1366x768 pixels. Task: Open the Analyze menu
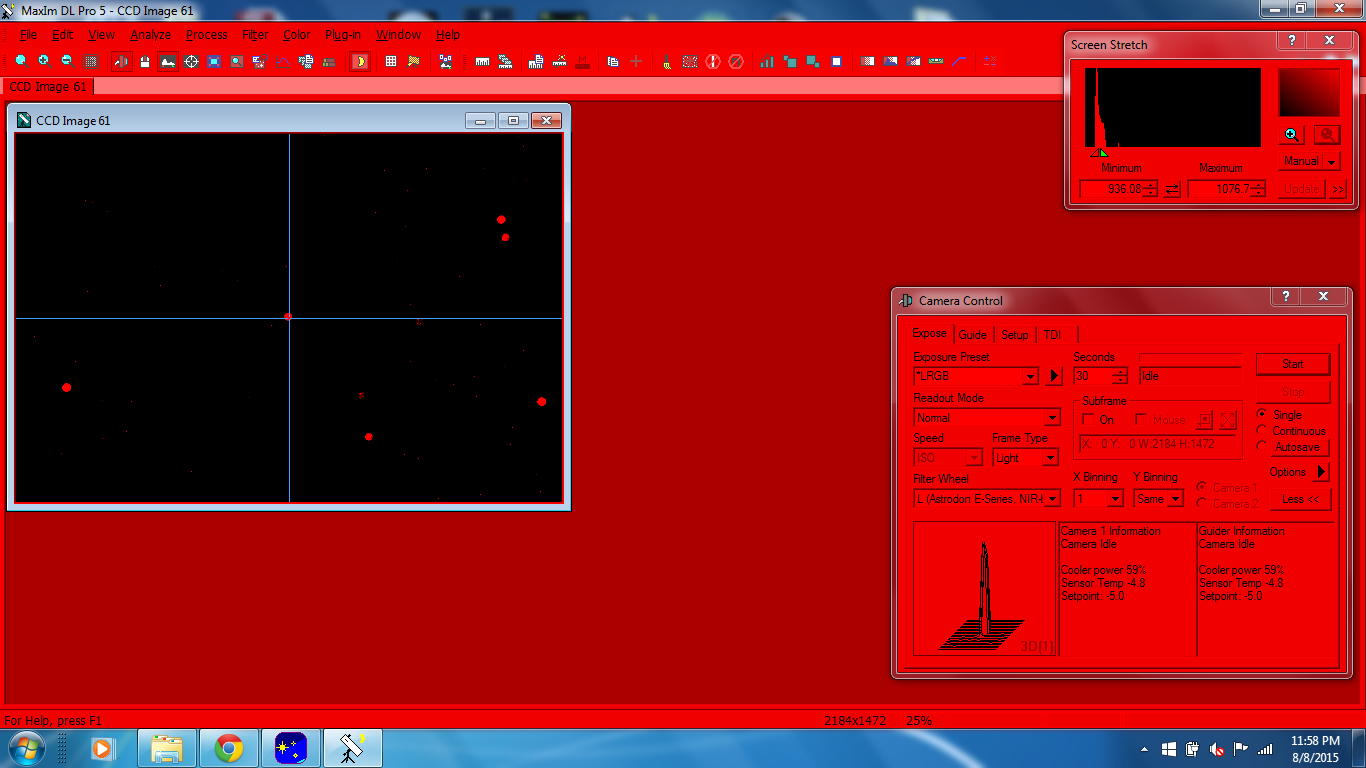(x=150, y=35)
